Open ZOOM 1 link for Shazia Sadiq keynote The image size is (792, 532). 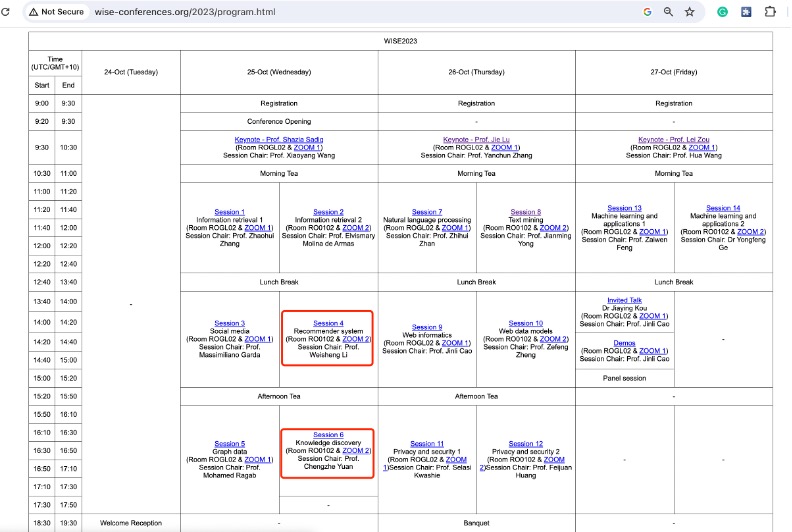pos(307,148)
